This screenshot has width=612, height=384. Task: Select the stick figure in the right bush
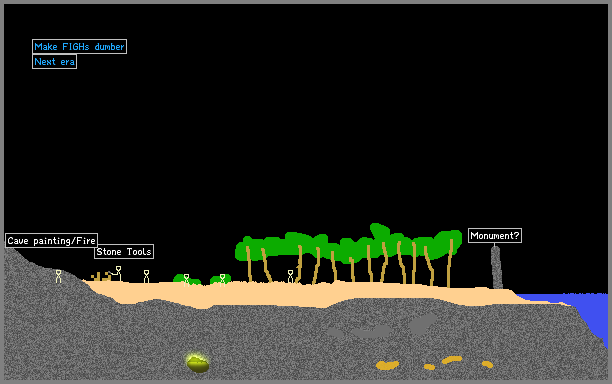tap(222, 280)
